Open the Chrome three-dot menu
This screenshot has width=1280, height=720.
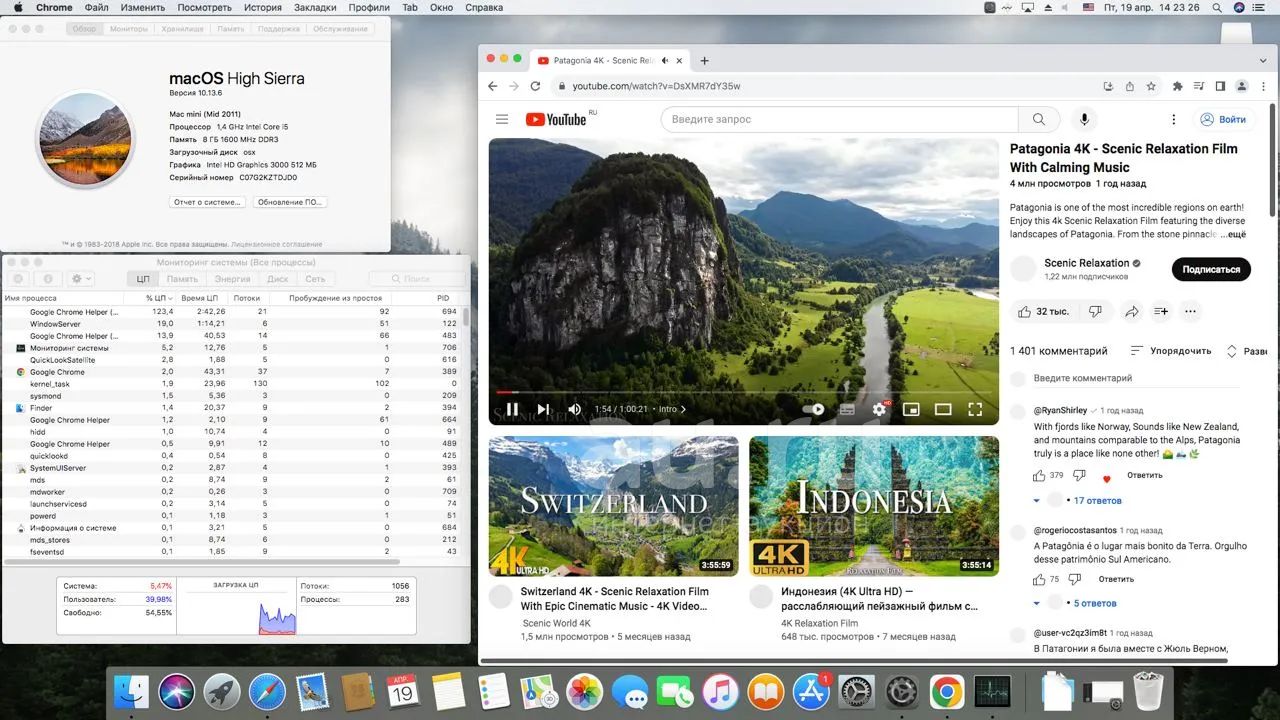click(x=1264, y=86)
